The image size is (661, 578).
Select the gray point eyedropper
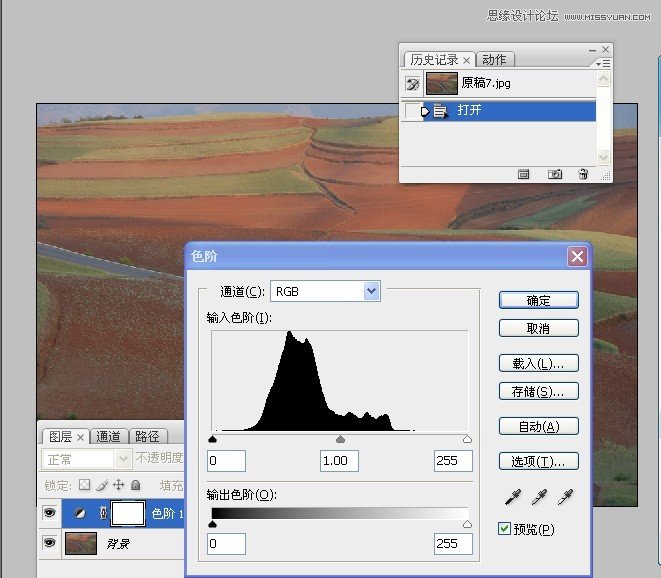click(539, 497)
